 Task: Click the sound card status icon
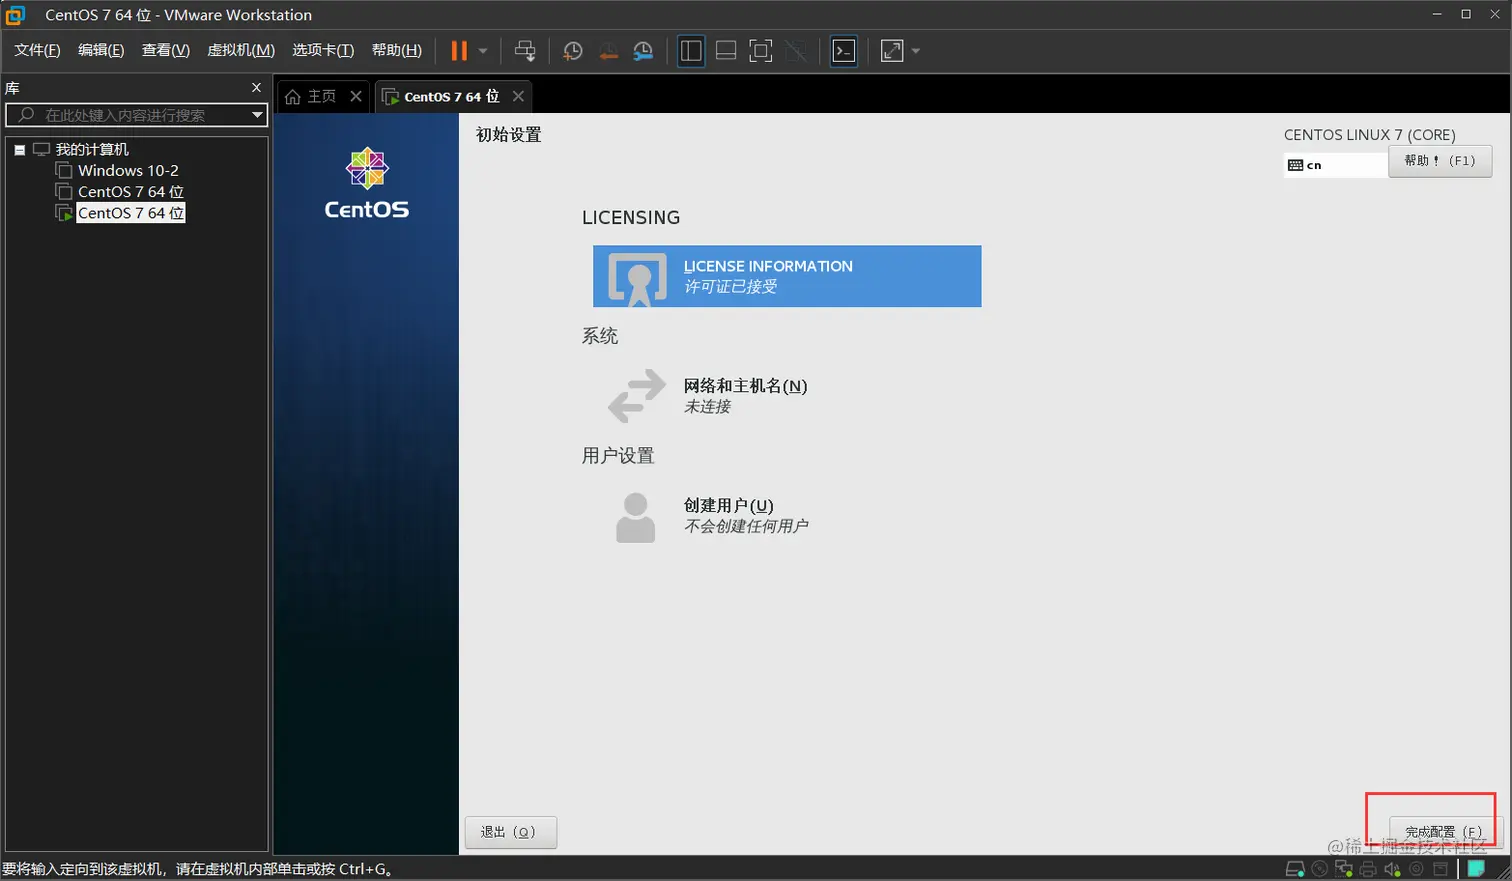[1392, 869]
